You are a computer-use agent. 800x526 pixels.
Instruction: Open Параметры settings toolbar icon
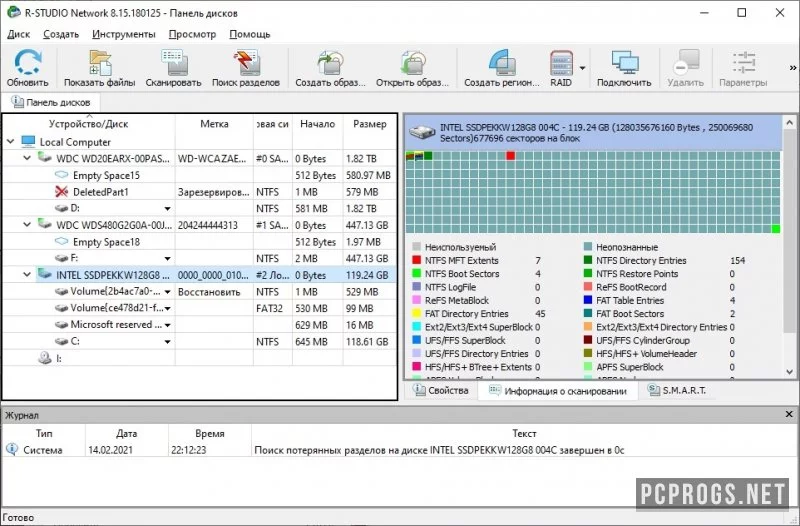(743, 68)
